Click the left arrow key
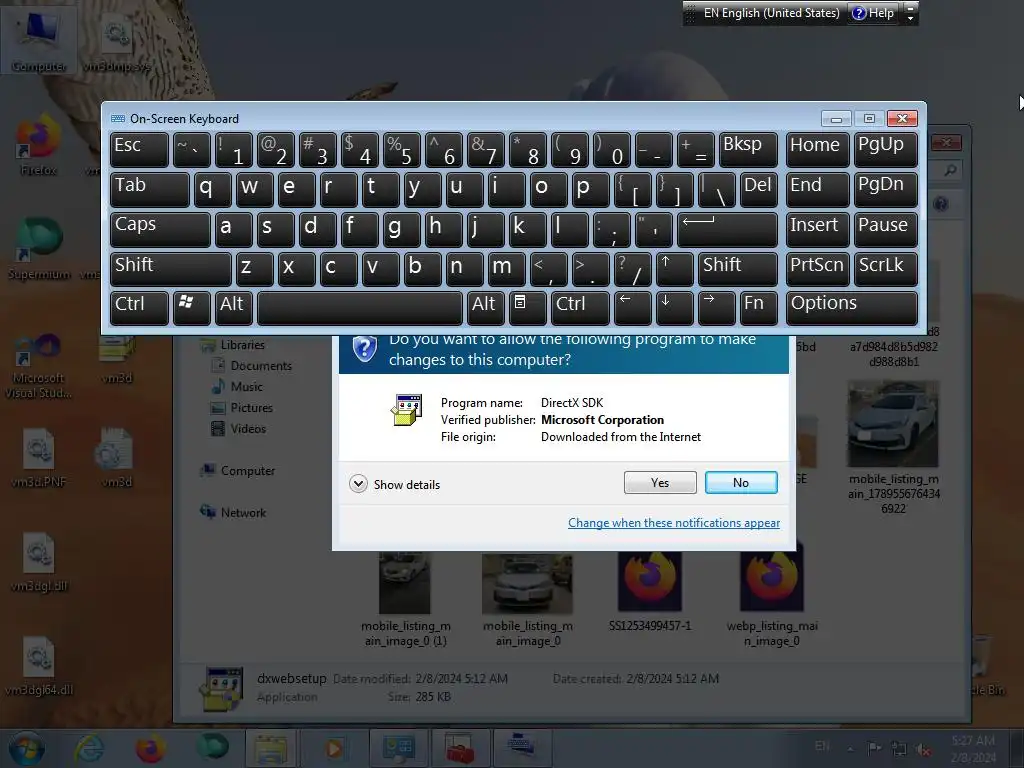Screen dimensions: 1024x768 (x=632, y=308)
